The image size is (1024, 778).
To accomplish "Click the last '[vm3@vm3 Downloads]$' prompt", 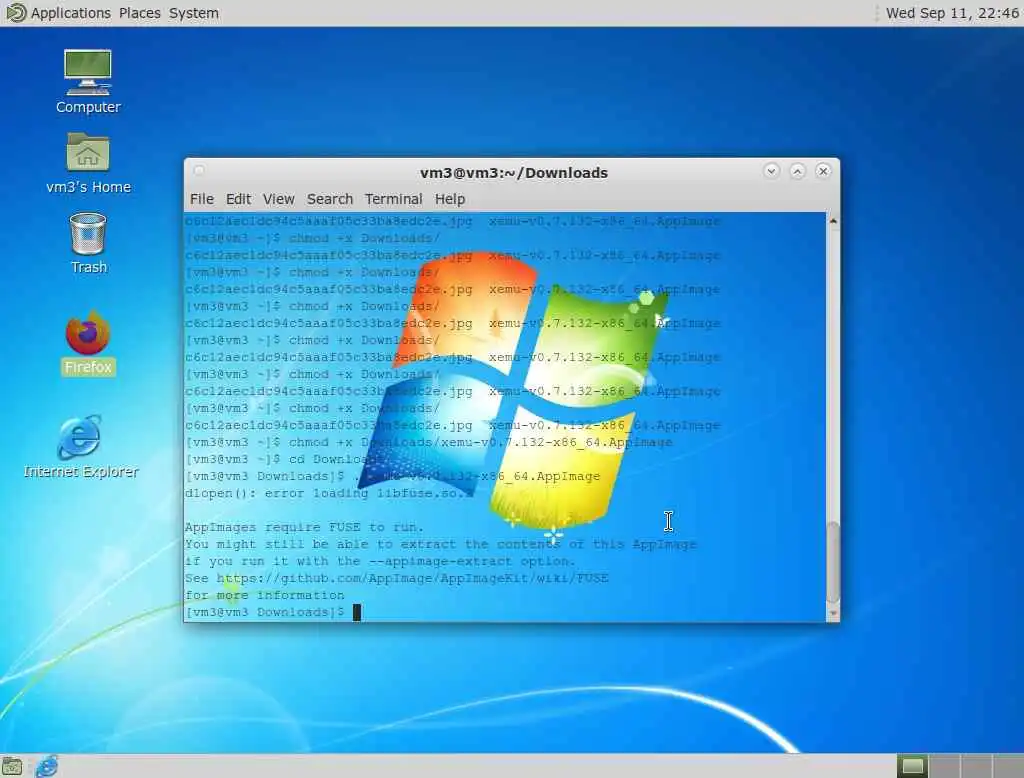I will 264,612.
